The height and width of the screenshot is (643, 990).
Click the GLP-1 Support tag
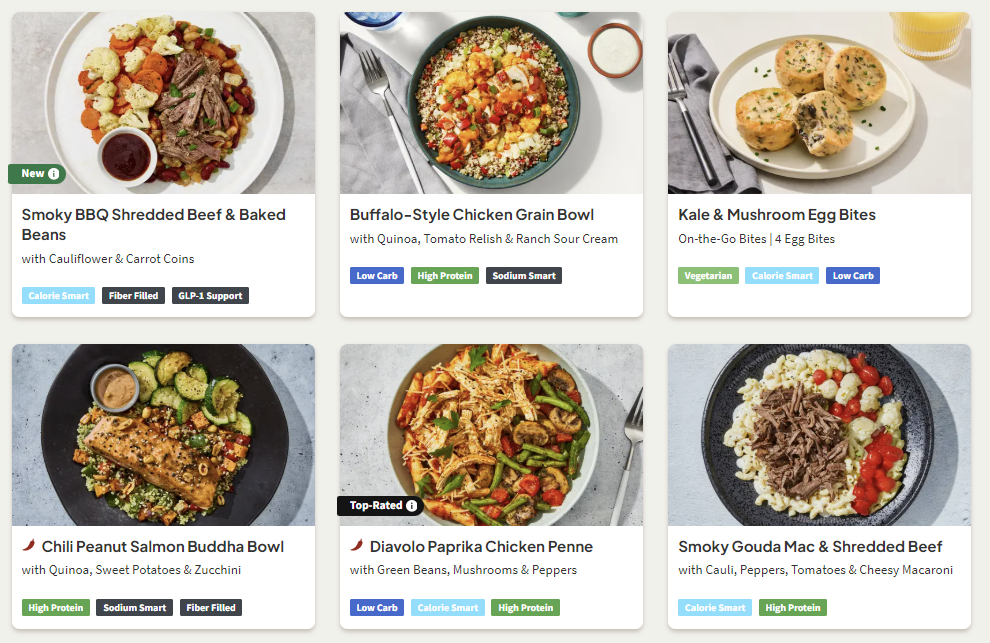210,296
